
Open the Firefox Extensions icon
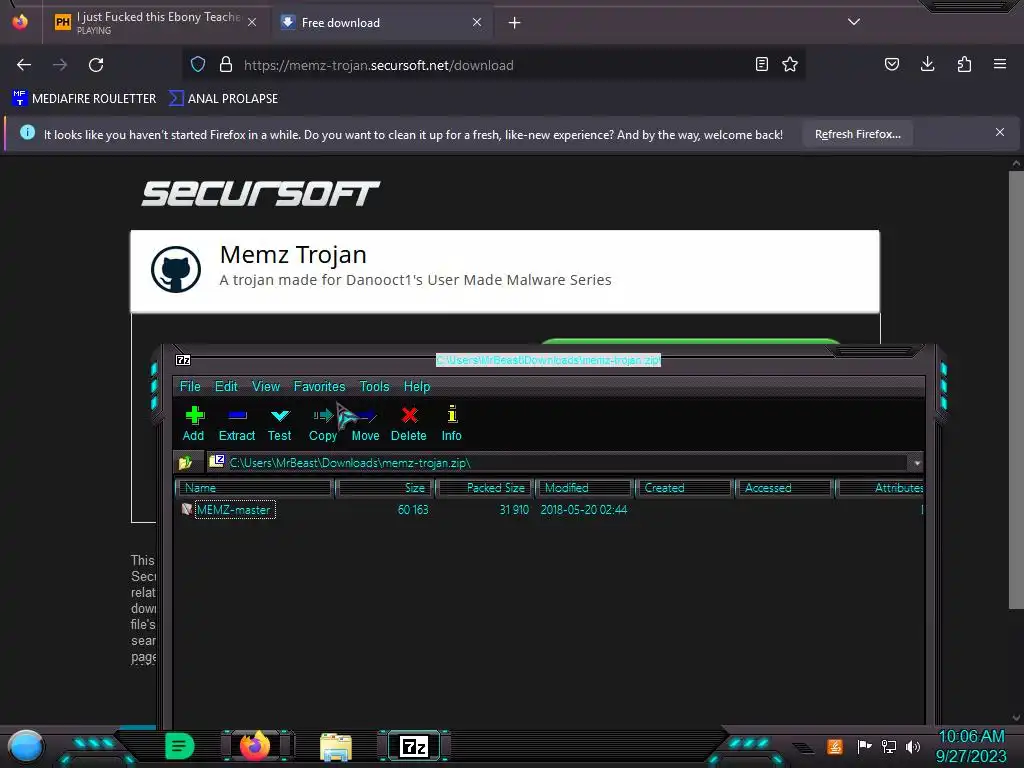coord(964,64)
